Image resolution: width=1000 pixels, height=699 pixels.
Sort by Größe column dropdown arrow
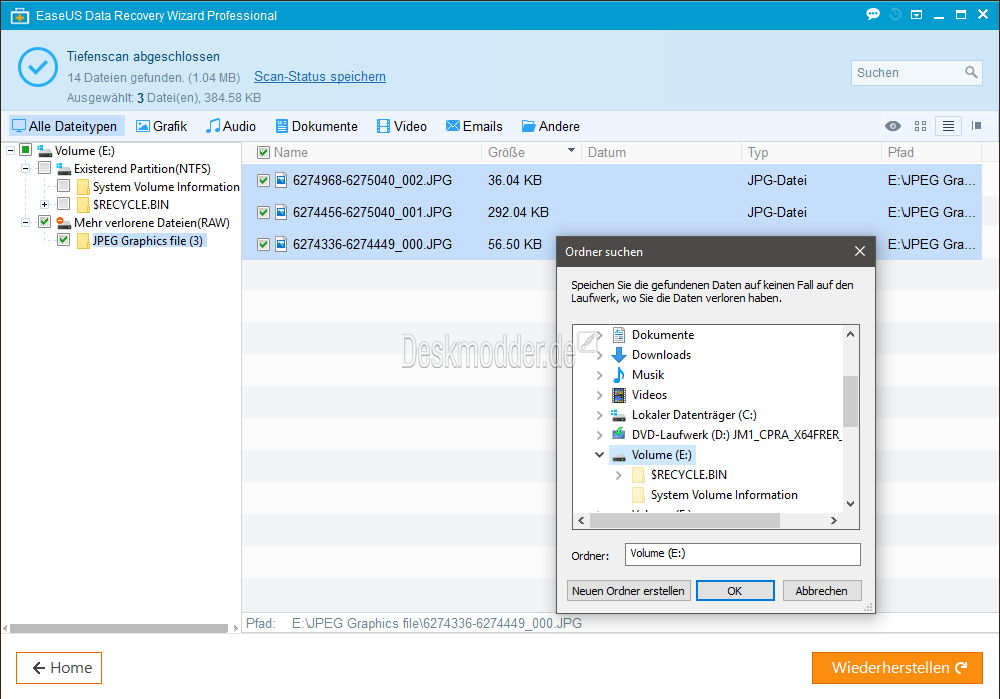[571, 151]
